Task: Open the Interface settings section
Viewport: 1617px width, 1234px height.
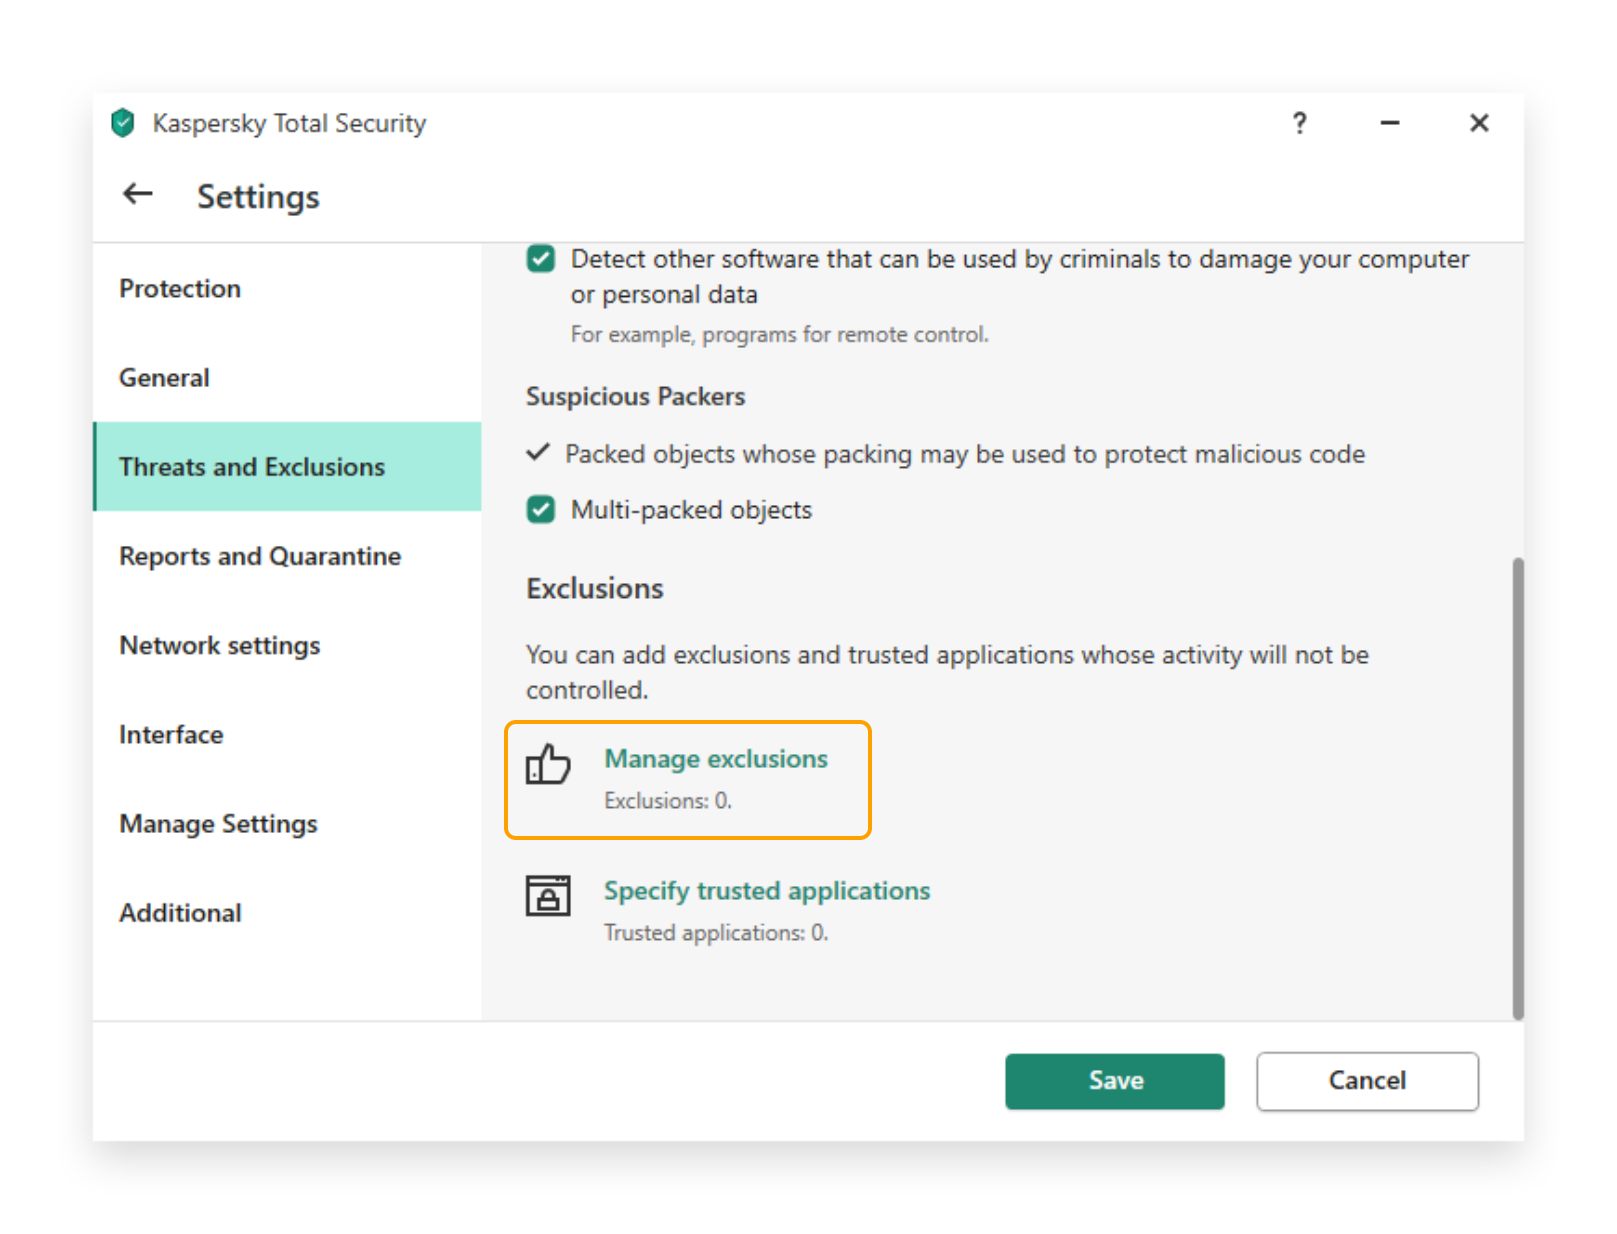Action: (288, 734)
